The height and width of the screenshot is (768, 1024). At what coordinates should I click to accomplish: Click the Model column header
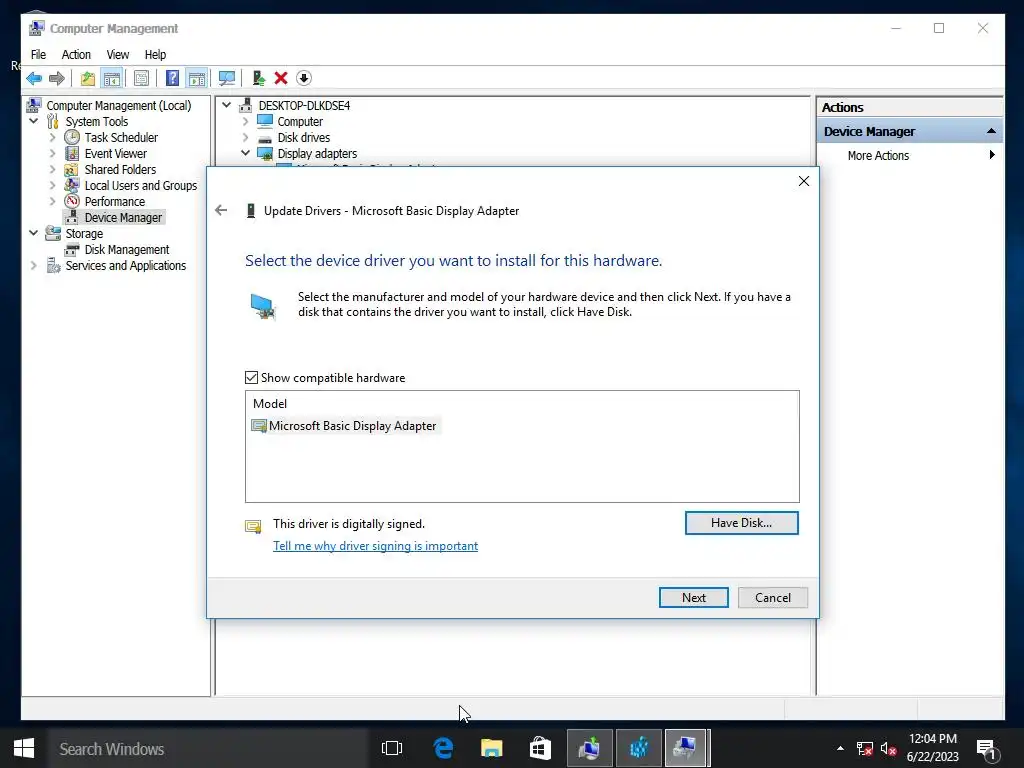[270, 404]
